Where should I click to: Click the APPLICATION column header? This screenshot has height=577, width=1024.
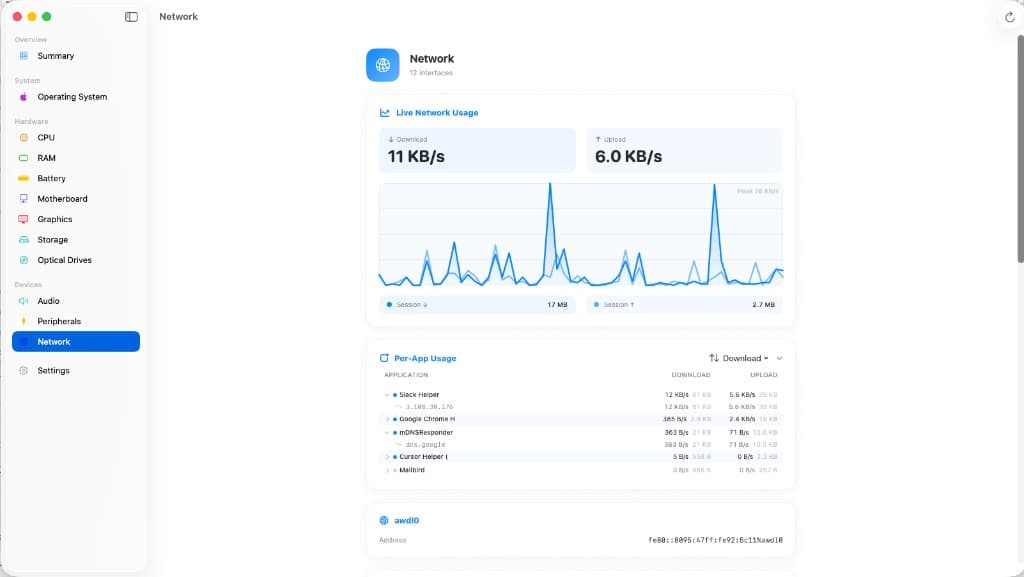[x=406, y=375]
